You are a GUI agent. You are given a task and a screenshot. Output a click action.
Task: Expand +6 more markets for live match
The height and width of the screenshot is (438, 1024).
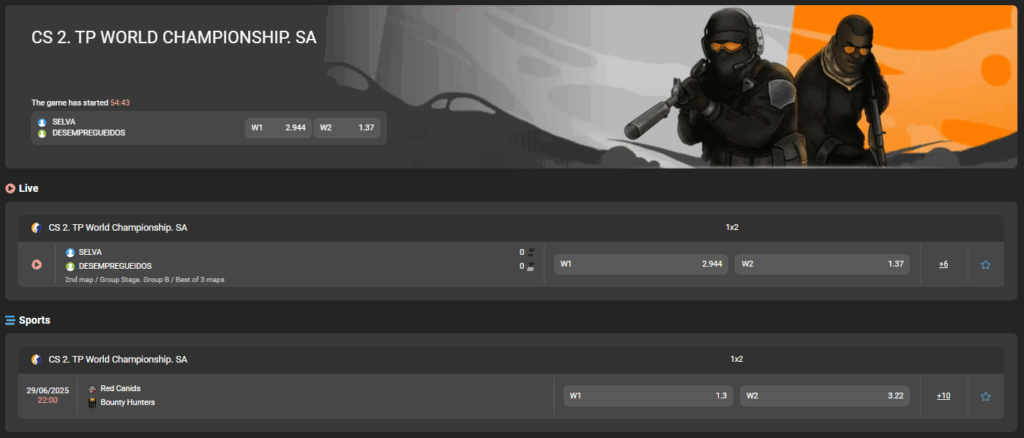[943, 265]
